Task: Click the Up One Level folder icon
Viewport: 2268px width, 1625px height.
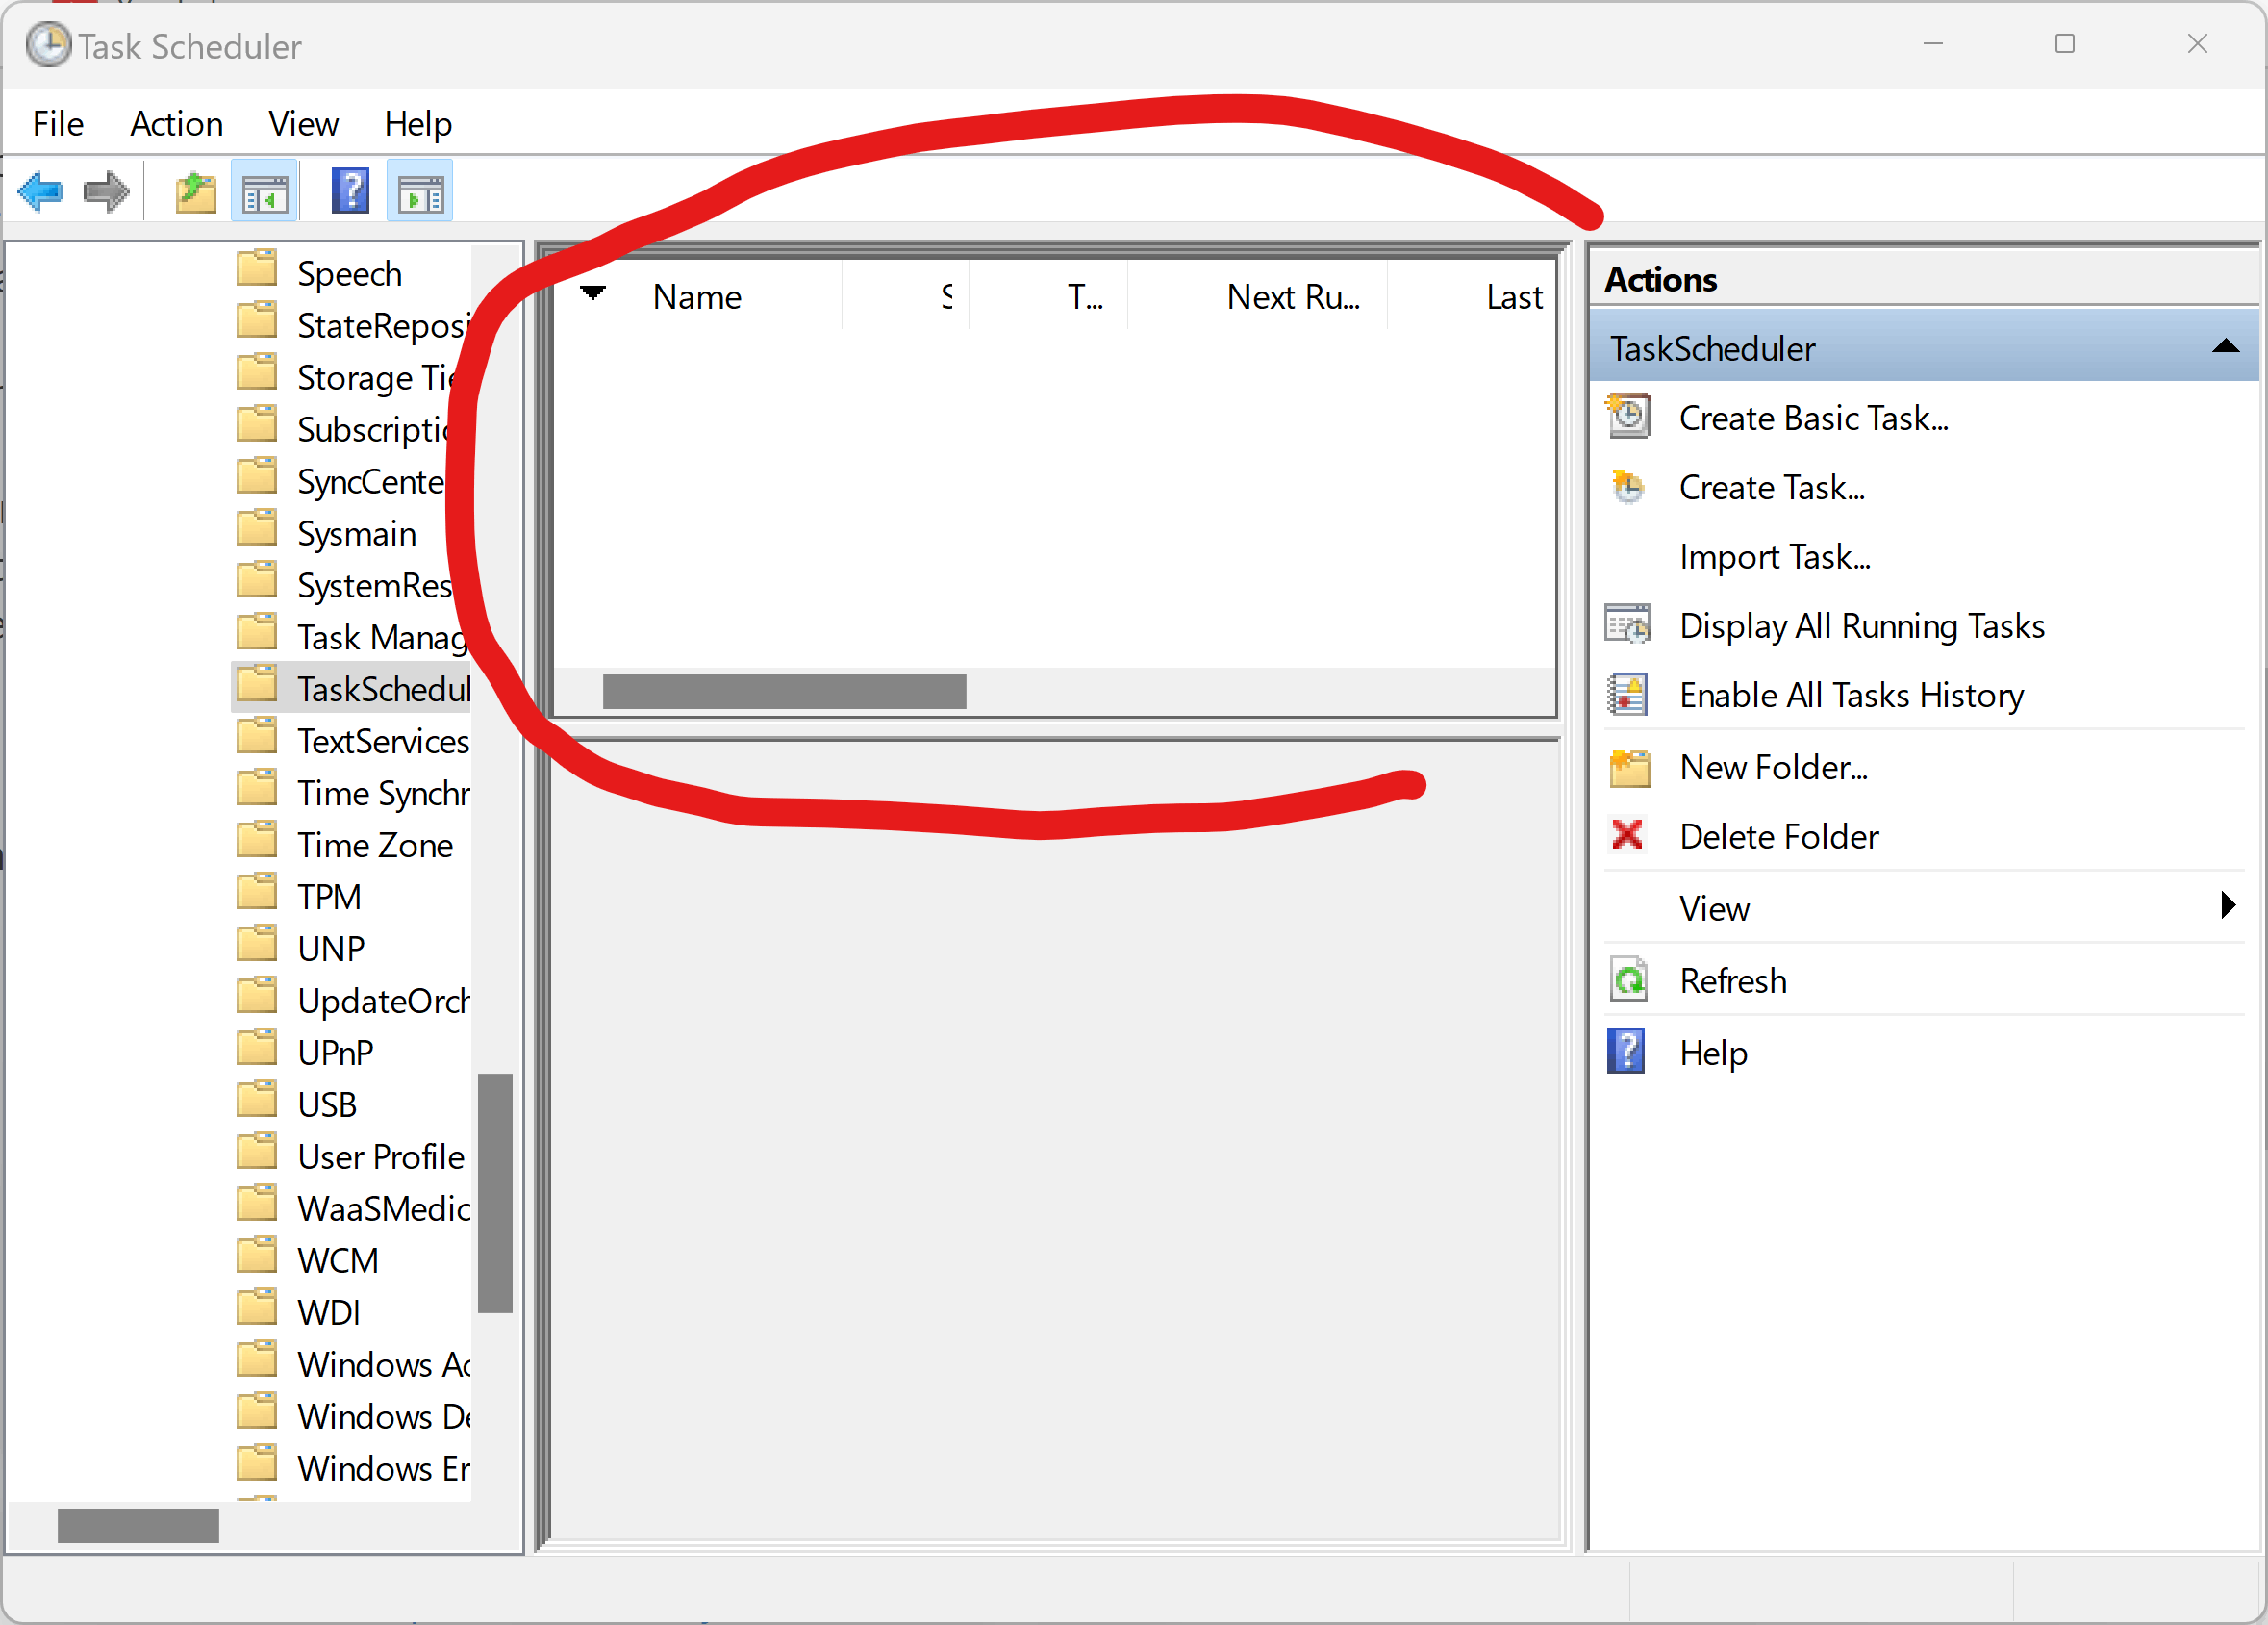Action: coord(196,192)
